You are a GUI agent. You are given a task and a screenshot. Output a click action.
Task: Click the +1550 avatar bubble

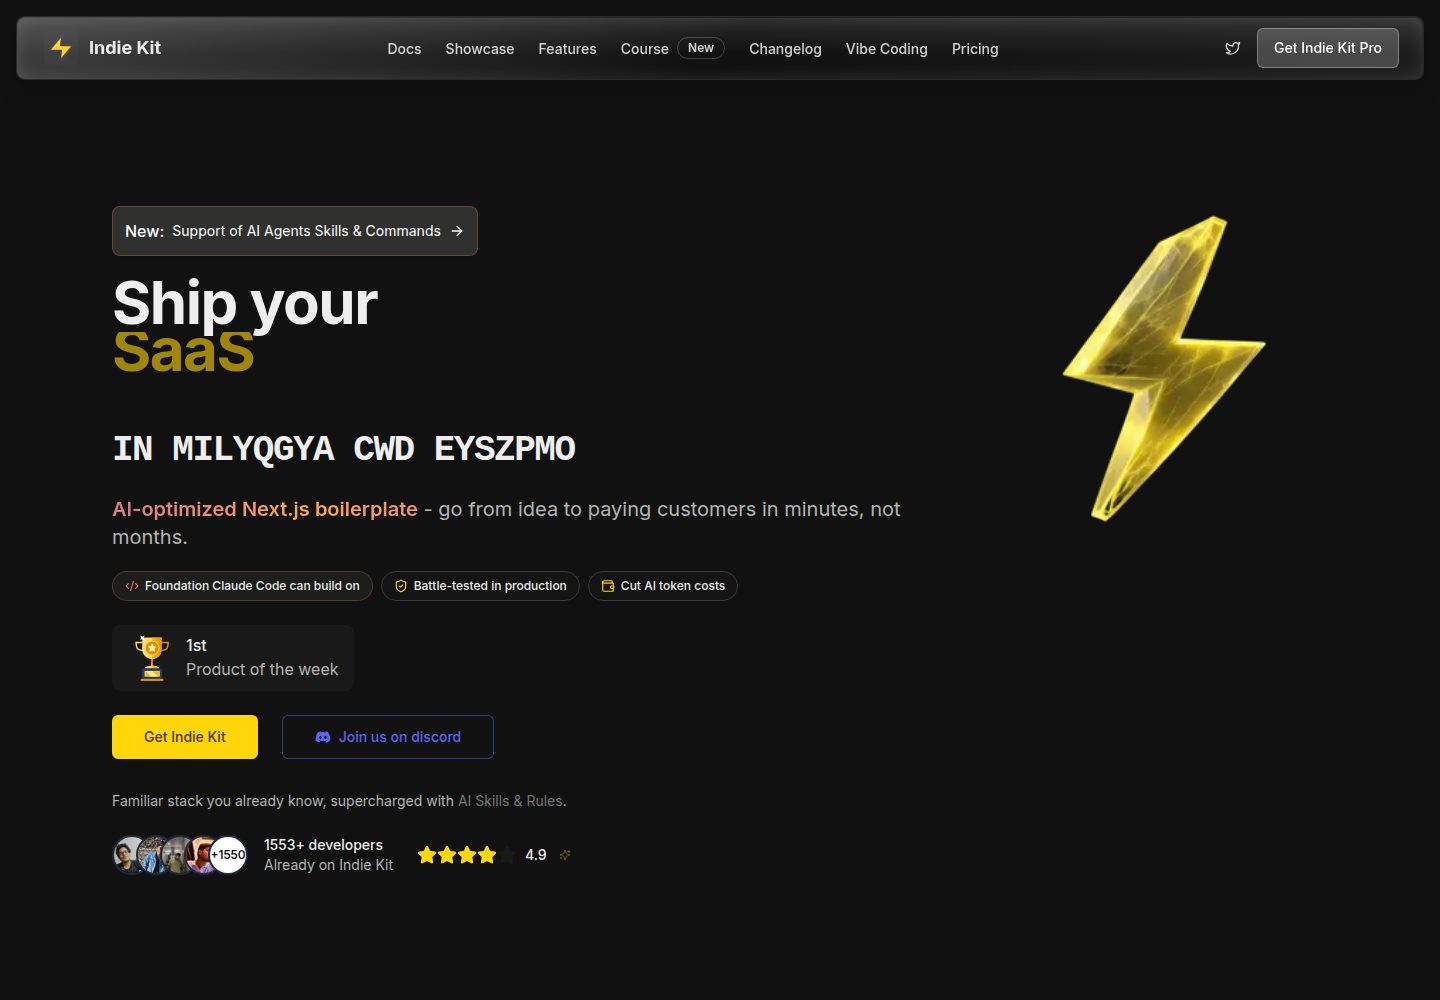coord(228,855)
